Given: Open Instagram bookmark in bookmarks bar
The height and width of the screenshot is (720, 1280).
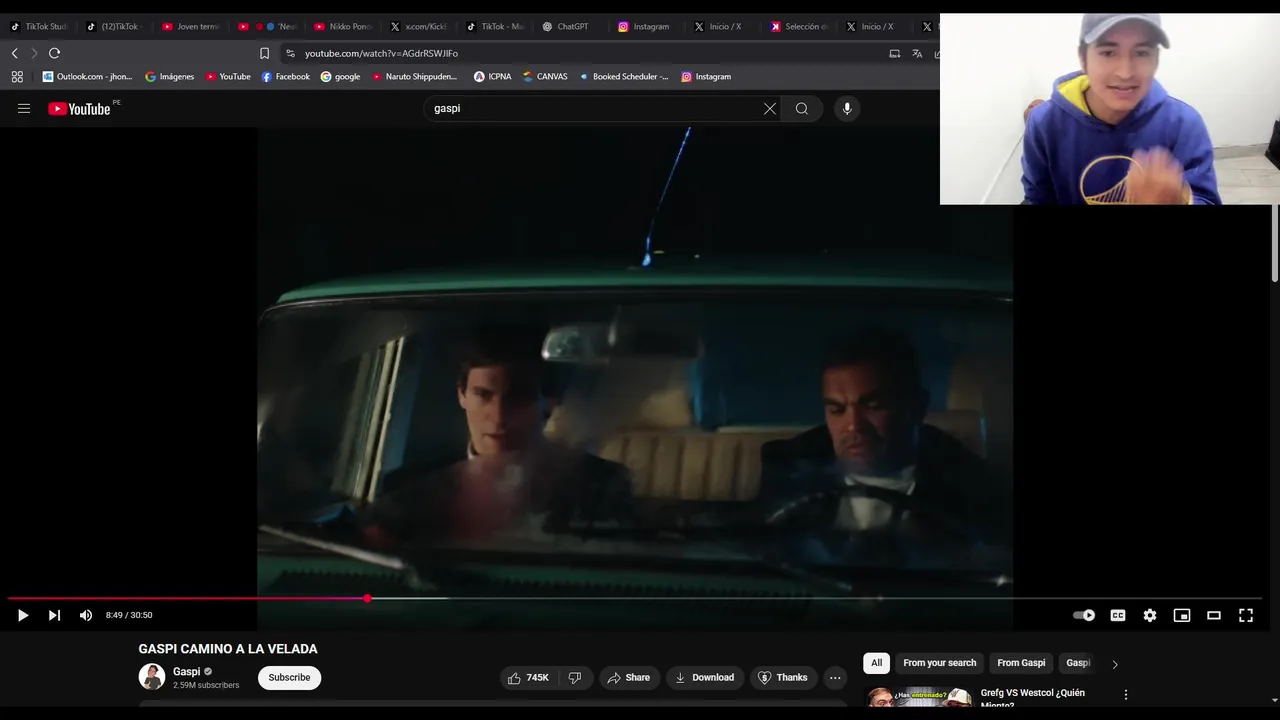Looking at the screenshot, I should click(x=706, y=76).
